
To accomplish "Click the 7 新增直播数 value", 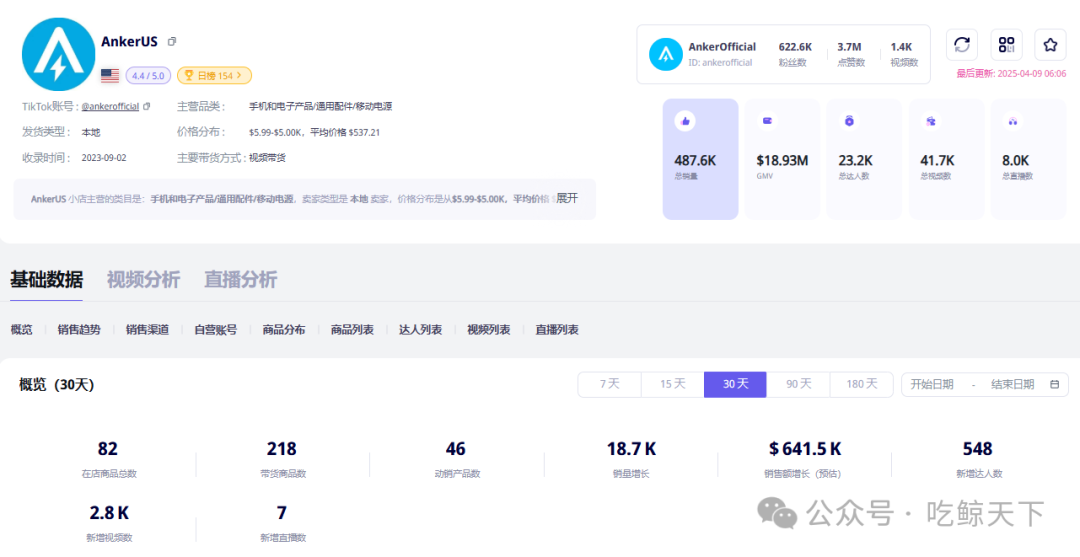I will pos(282,513).
